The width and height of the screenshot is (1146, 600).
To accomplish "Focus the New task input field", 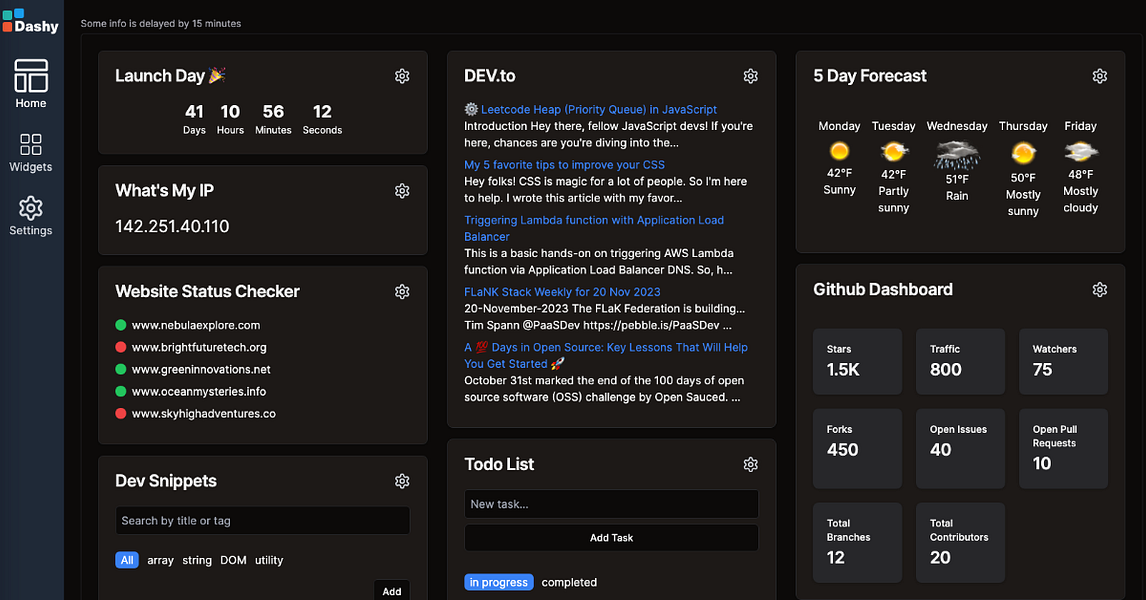I will [x=611, y=504].
